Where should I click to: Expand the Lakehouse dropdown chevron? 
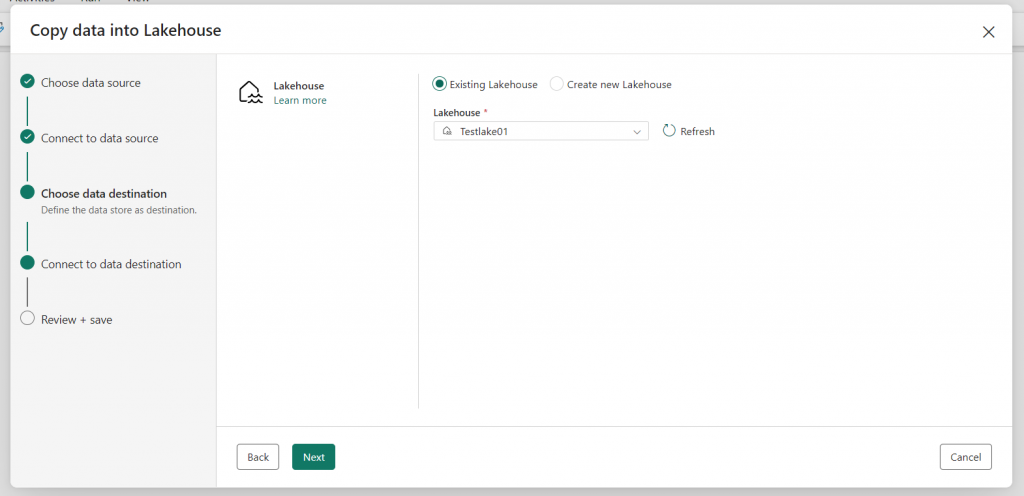point(637,132)
